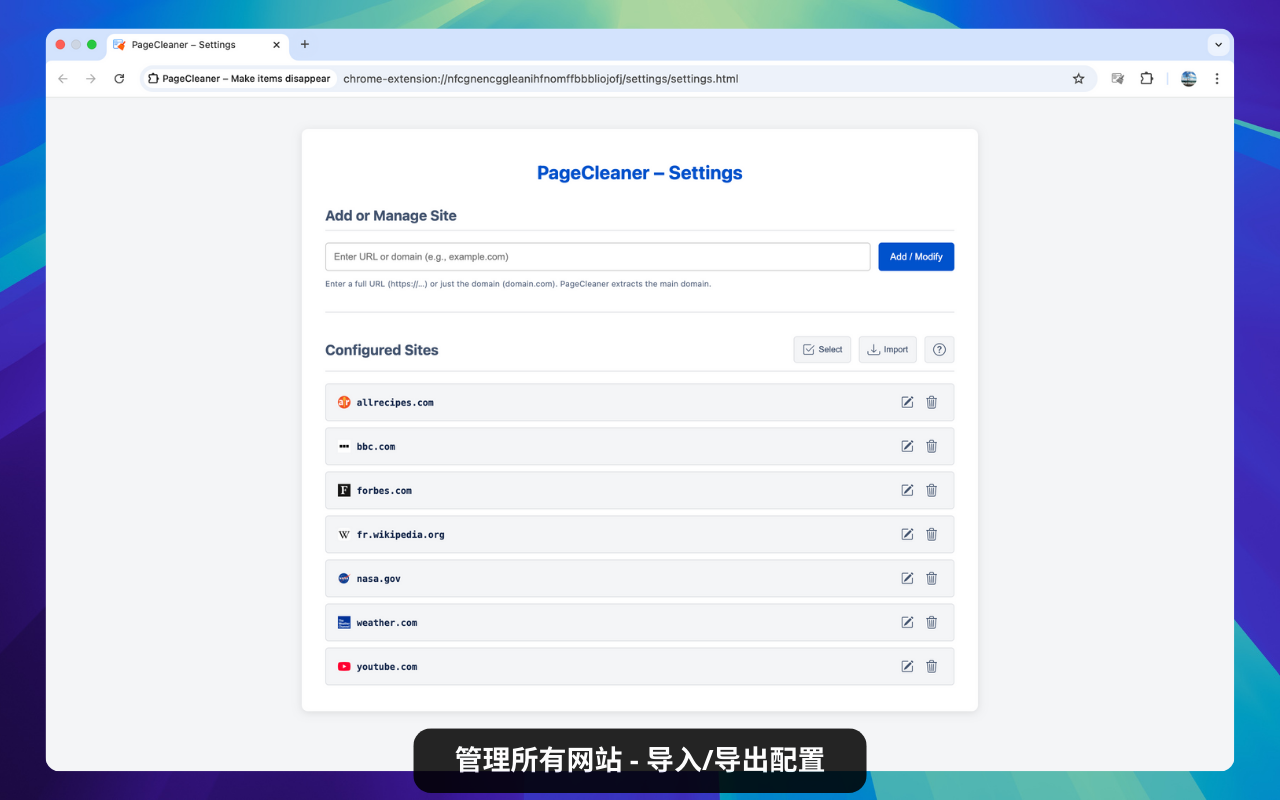
Task: Open the Chrome three-dot menu
Action: 1217,78
